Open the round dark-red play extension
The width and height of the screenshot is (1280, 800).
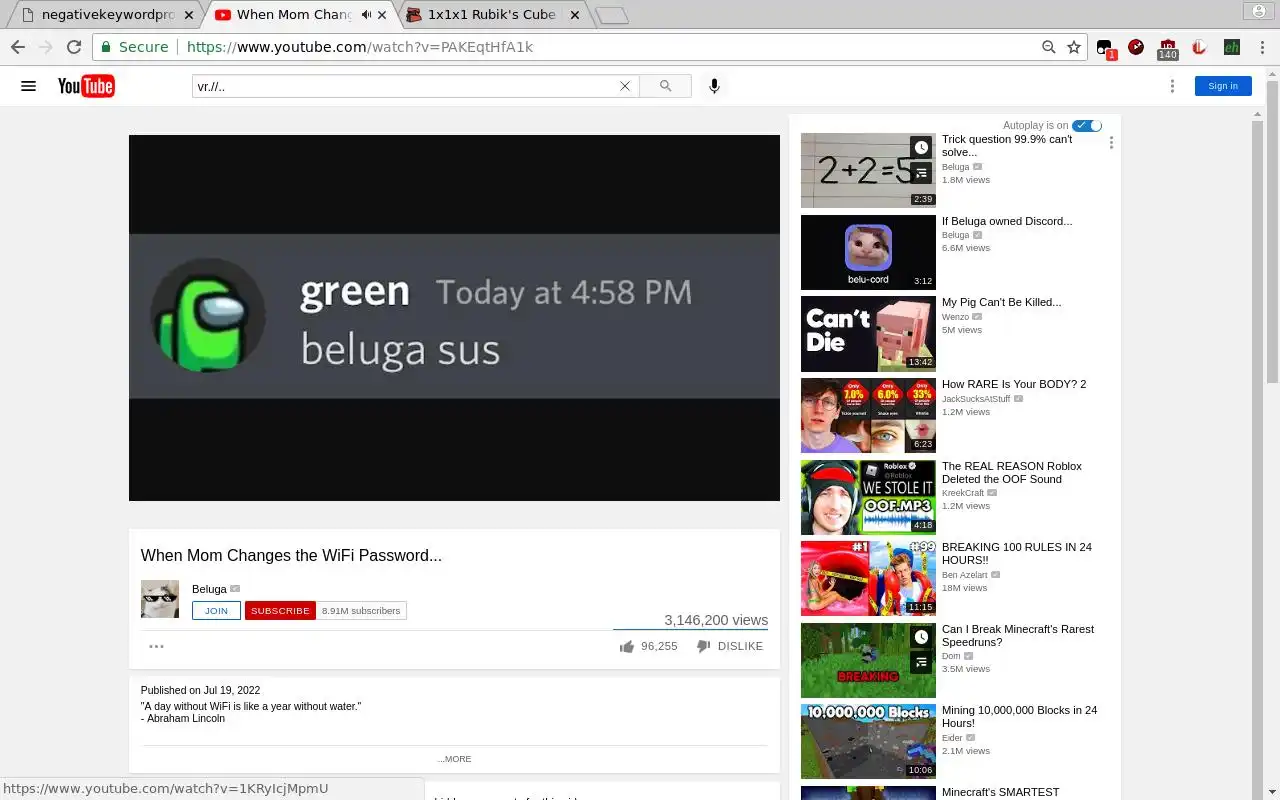(1136, 47)
